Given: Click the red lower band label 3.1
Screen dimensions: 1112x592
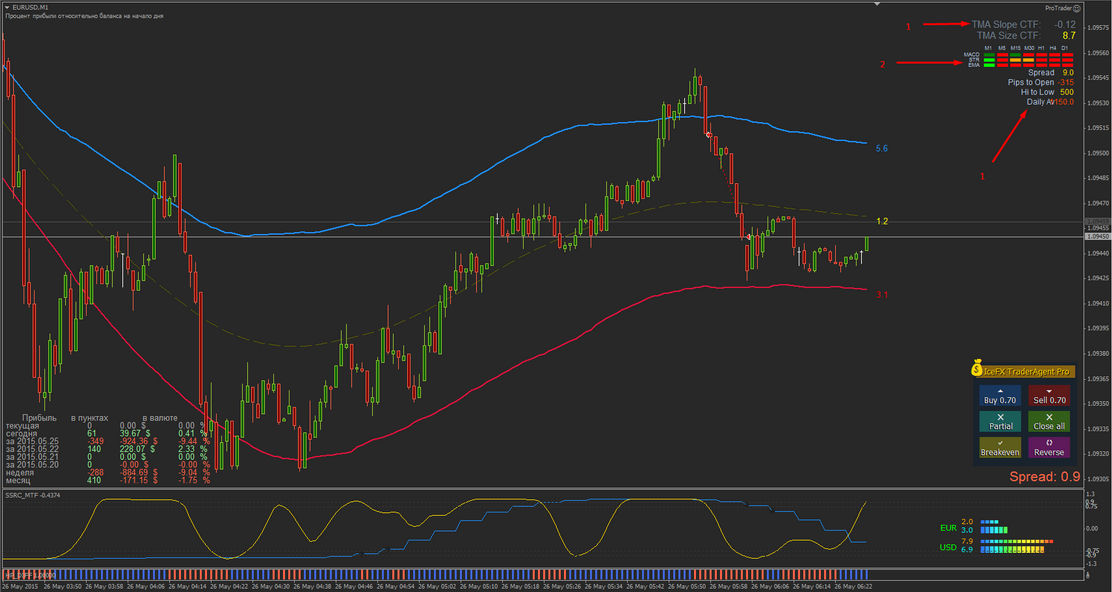Looking at the screenshot, I should tap(882, 294).
